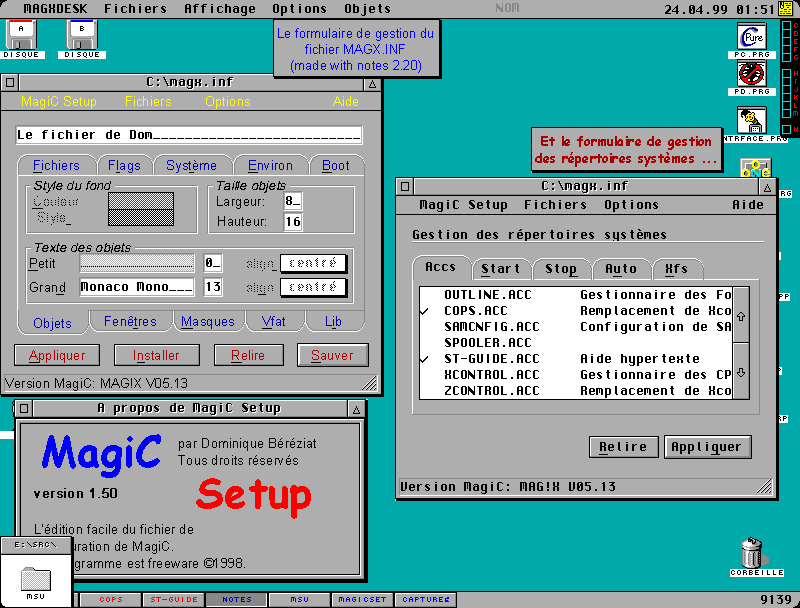This screenshot has width=800, height=608.
Task: Open MagiC Setup menu in left window
Action: pos(59,102)
